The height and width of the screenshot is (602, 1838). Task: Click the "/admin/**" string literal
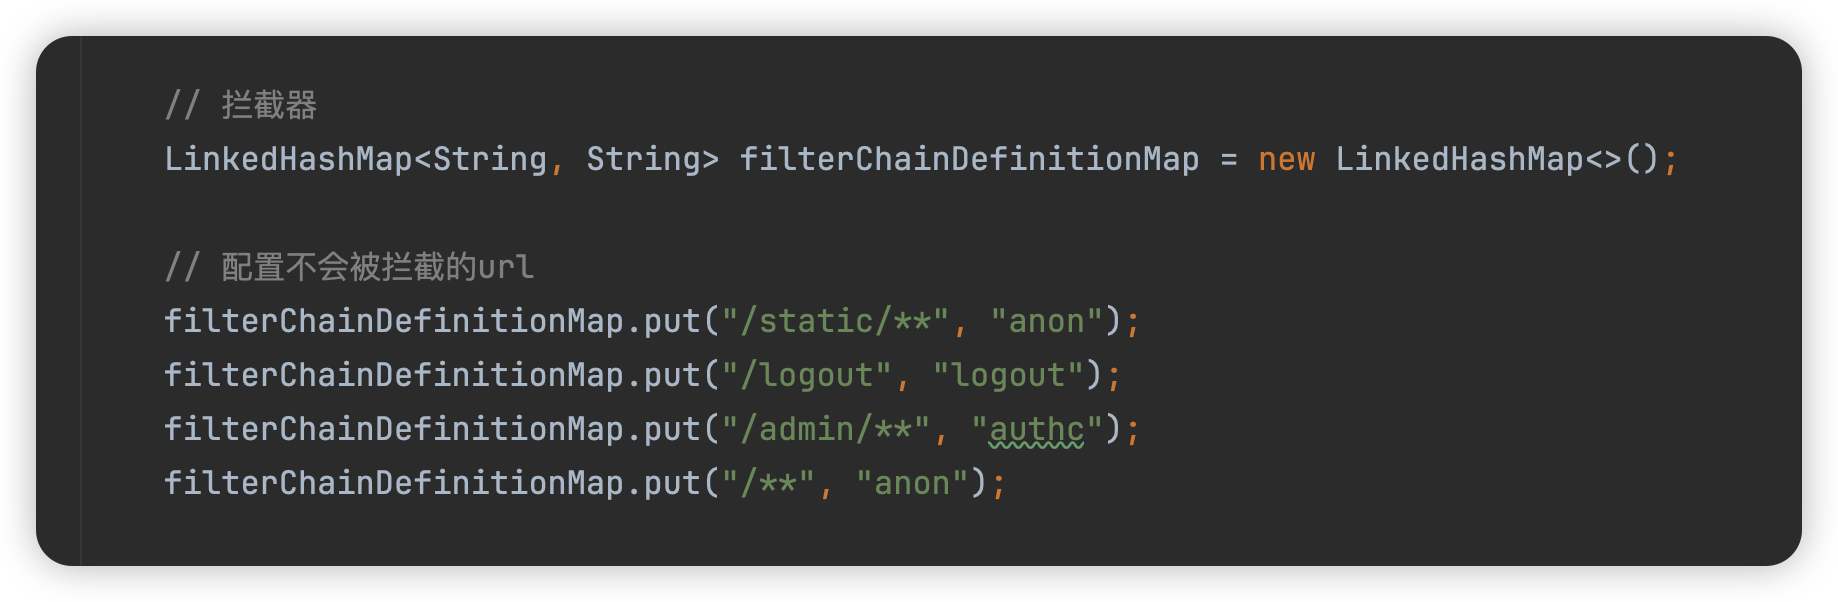[825, 429]
